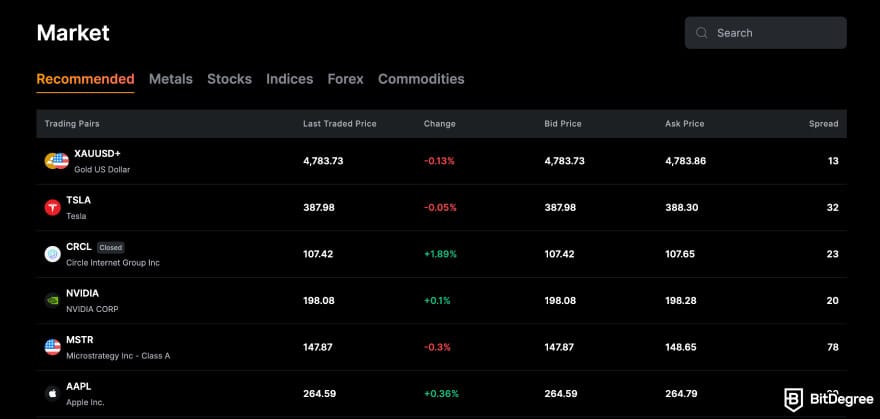This screenshot has height=419, width=880.
Task: Focus the Search input field
Action: [766, 33]
